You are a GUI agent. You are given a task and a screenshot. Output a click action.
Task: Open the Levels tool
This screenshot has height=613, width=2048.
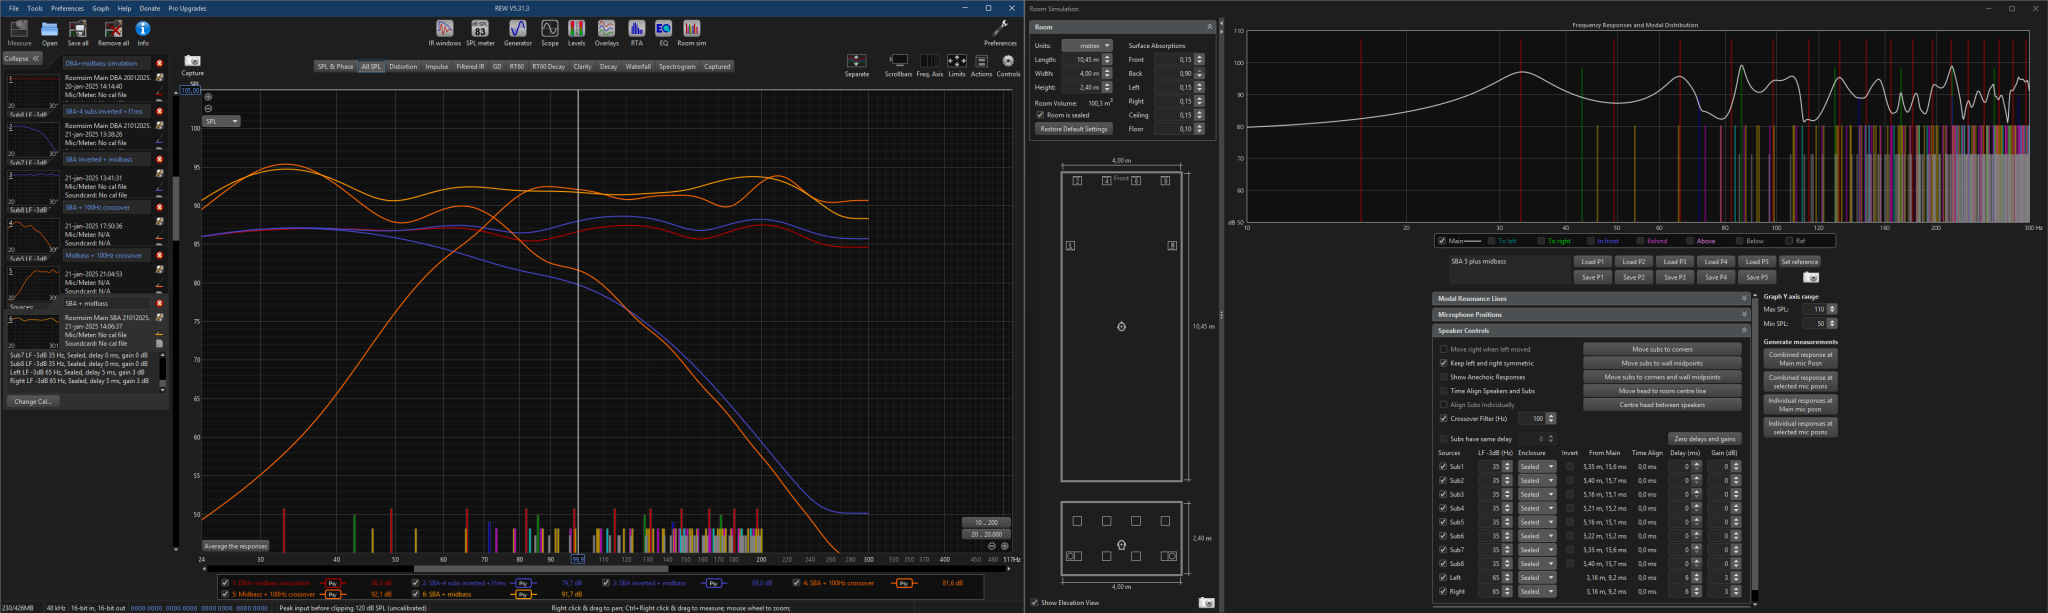pyautogui.click(x=577, y=28)
